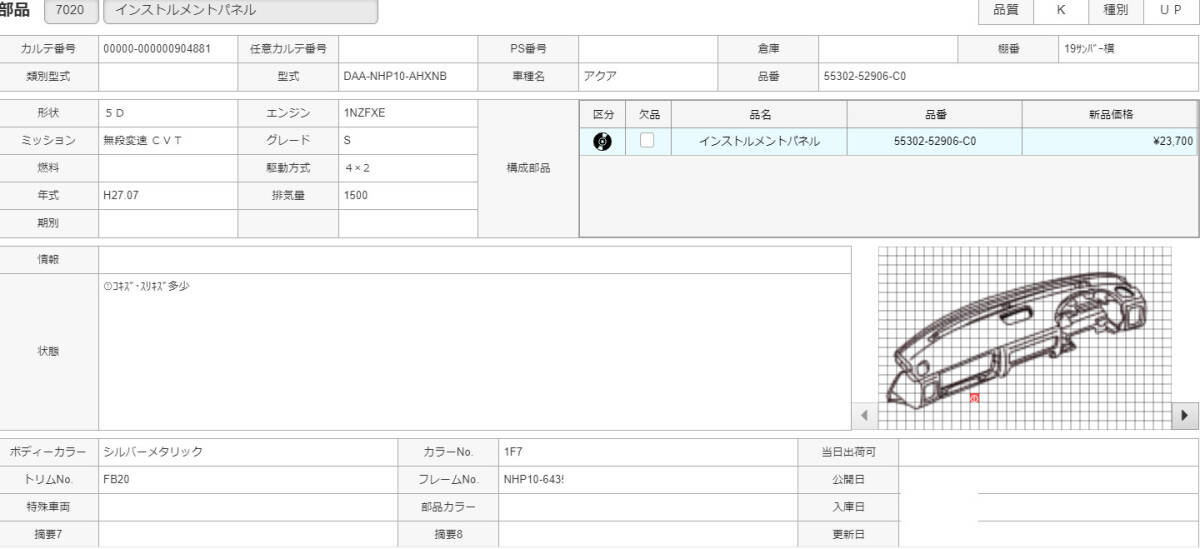This screenshot has width=1200, height=549.
Task: Click the right arrow of diagram scrollbar
Action: 1185,414
